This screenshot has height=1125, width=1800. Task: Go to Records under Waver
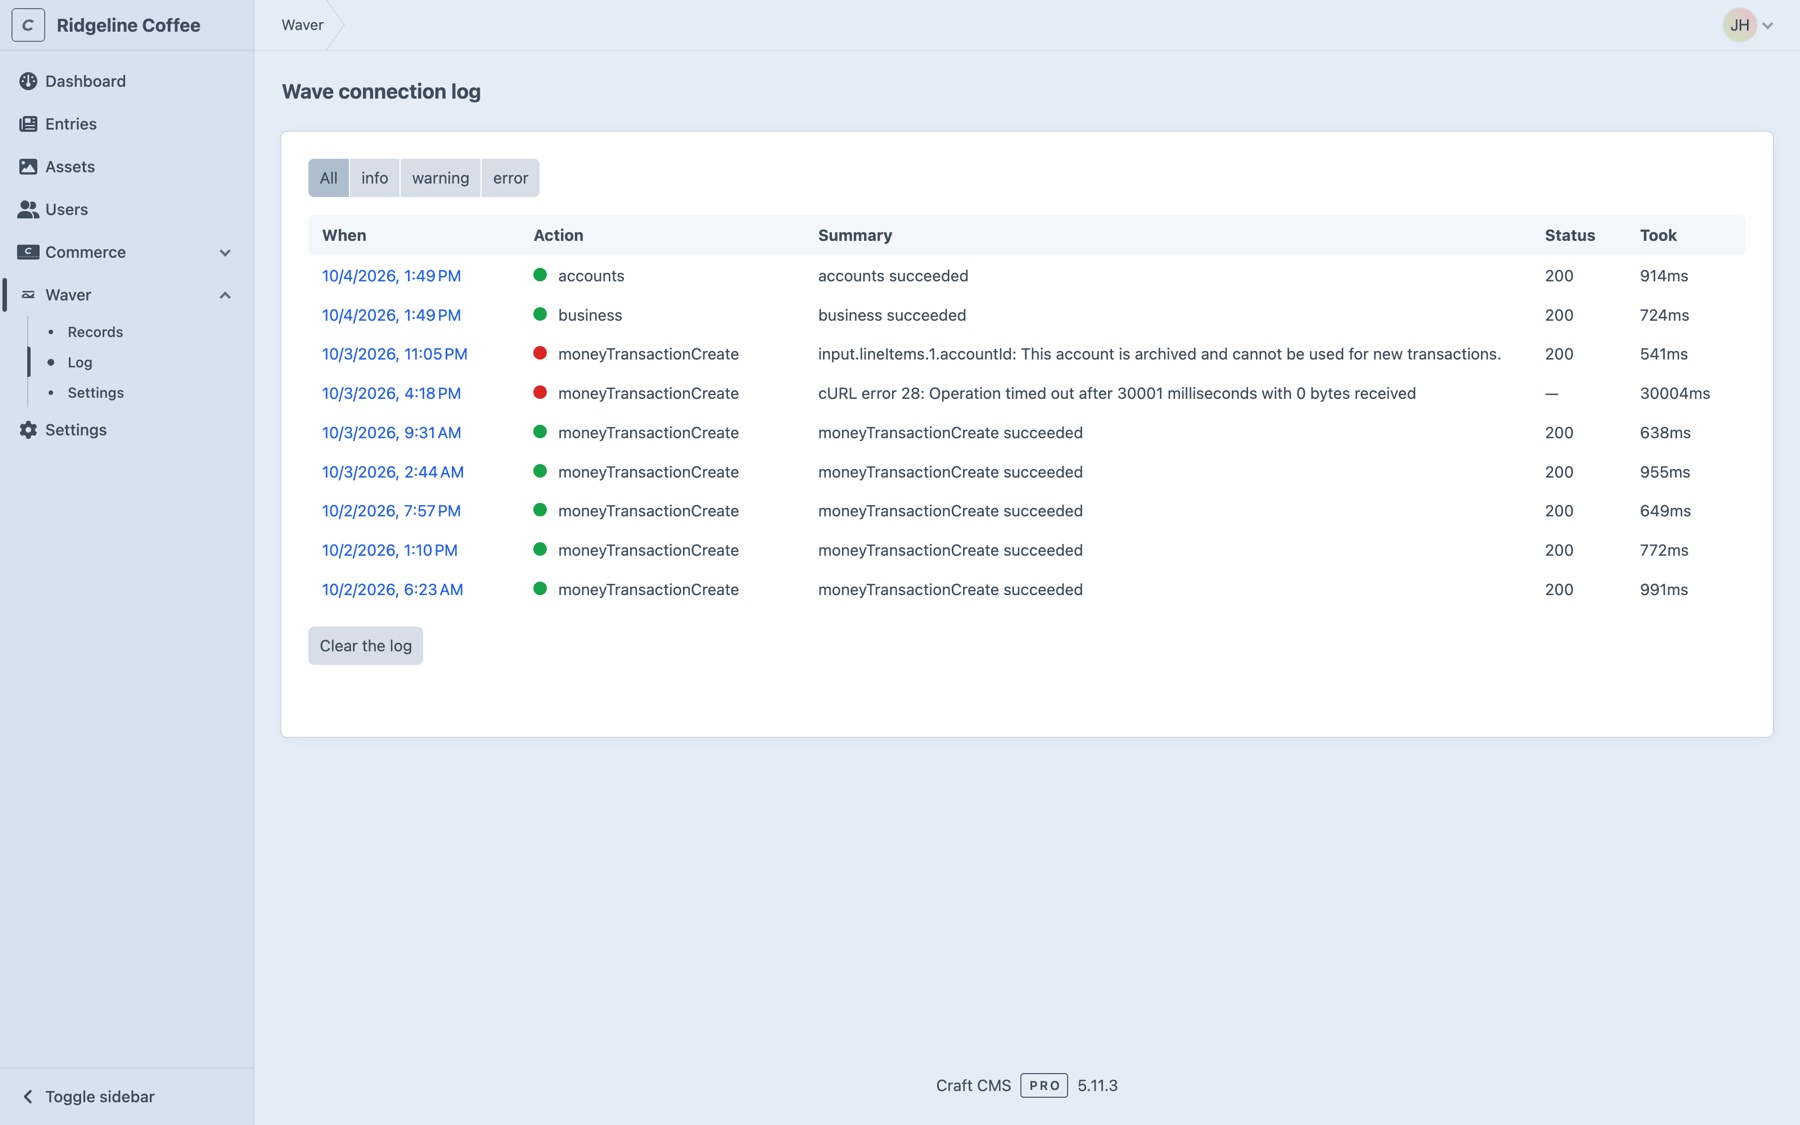coord(95,332)
